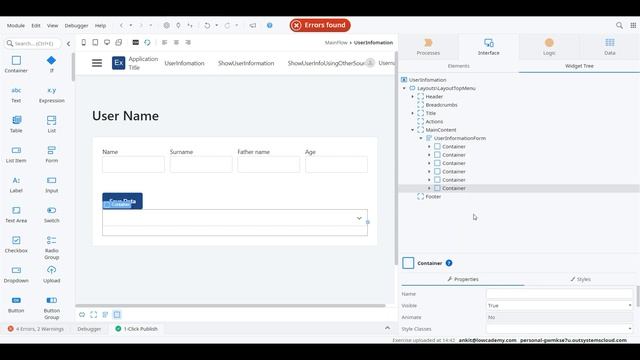Align selected widget left
Viewport: 640px width, 360px height.
tap(164, 42)
